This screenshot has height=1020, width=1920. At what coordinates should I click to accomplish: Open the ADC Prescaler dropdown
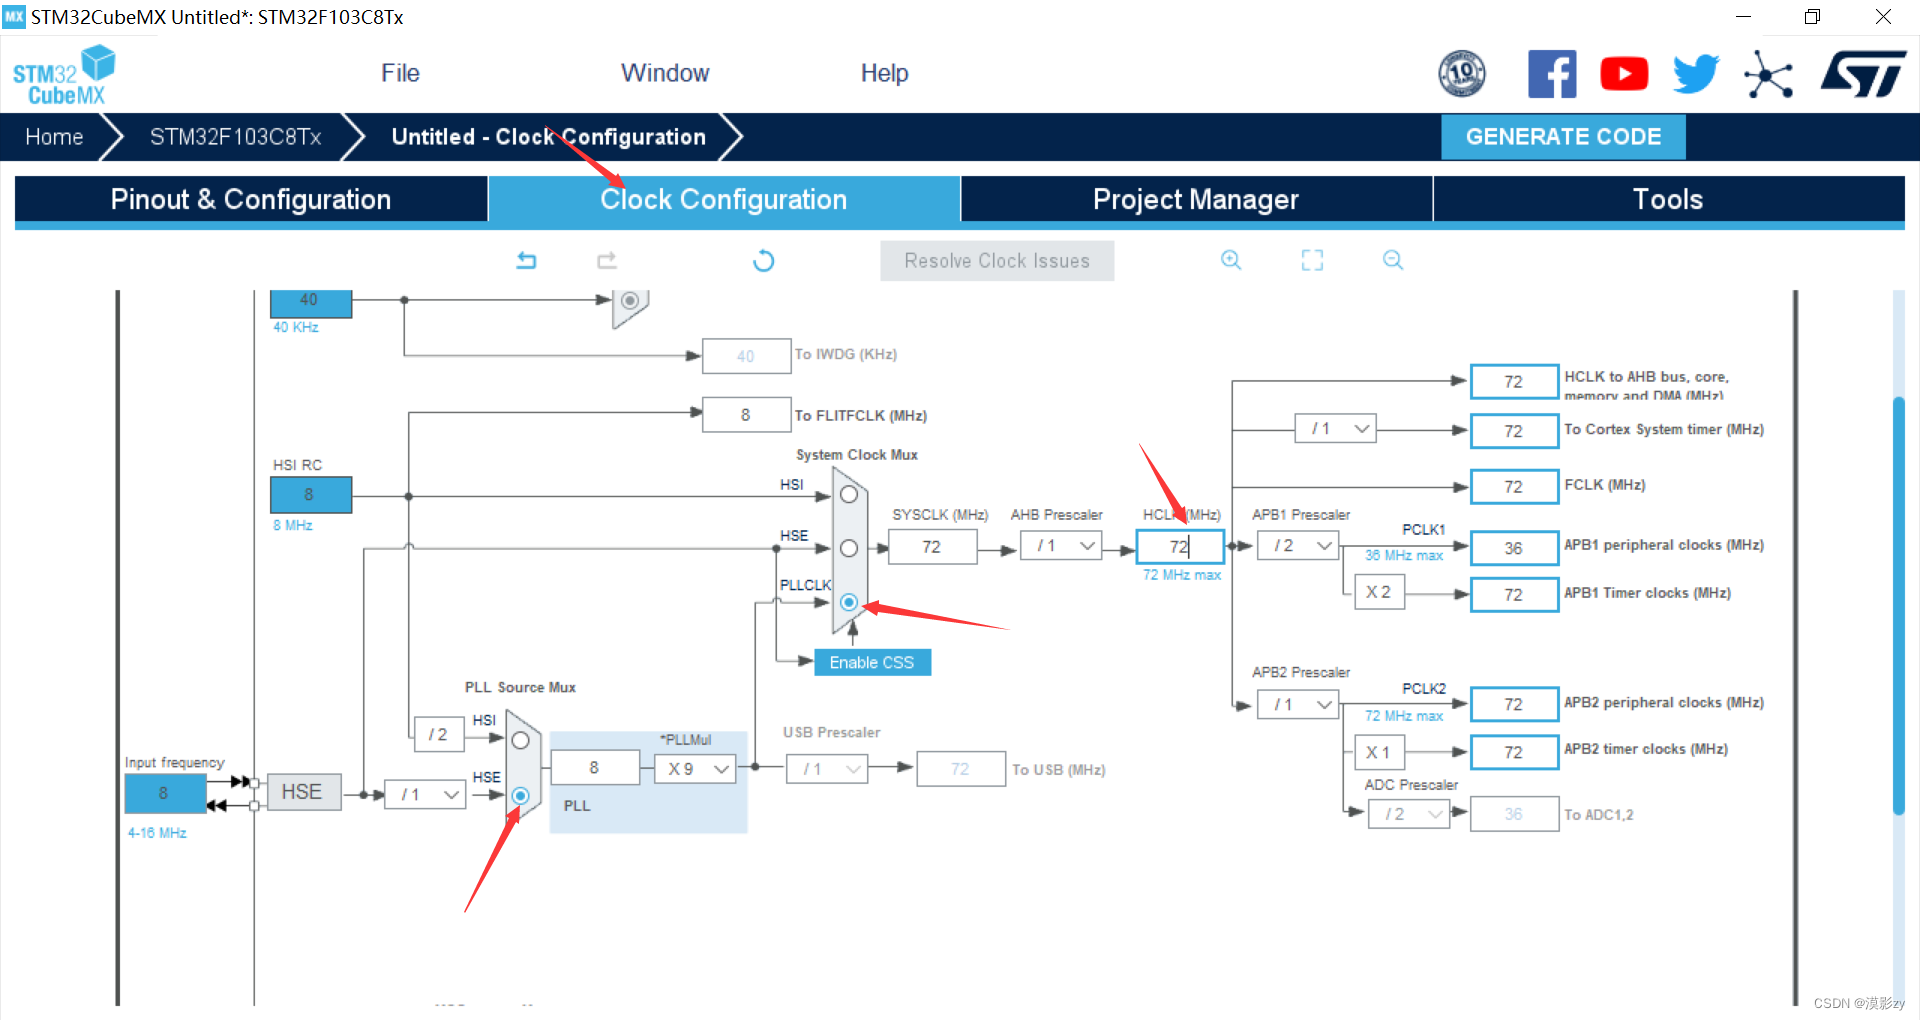coord(1409,814)
